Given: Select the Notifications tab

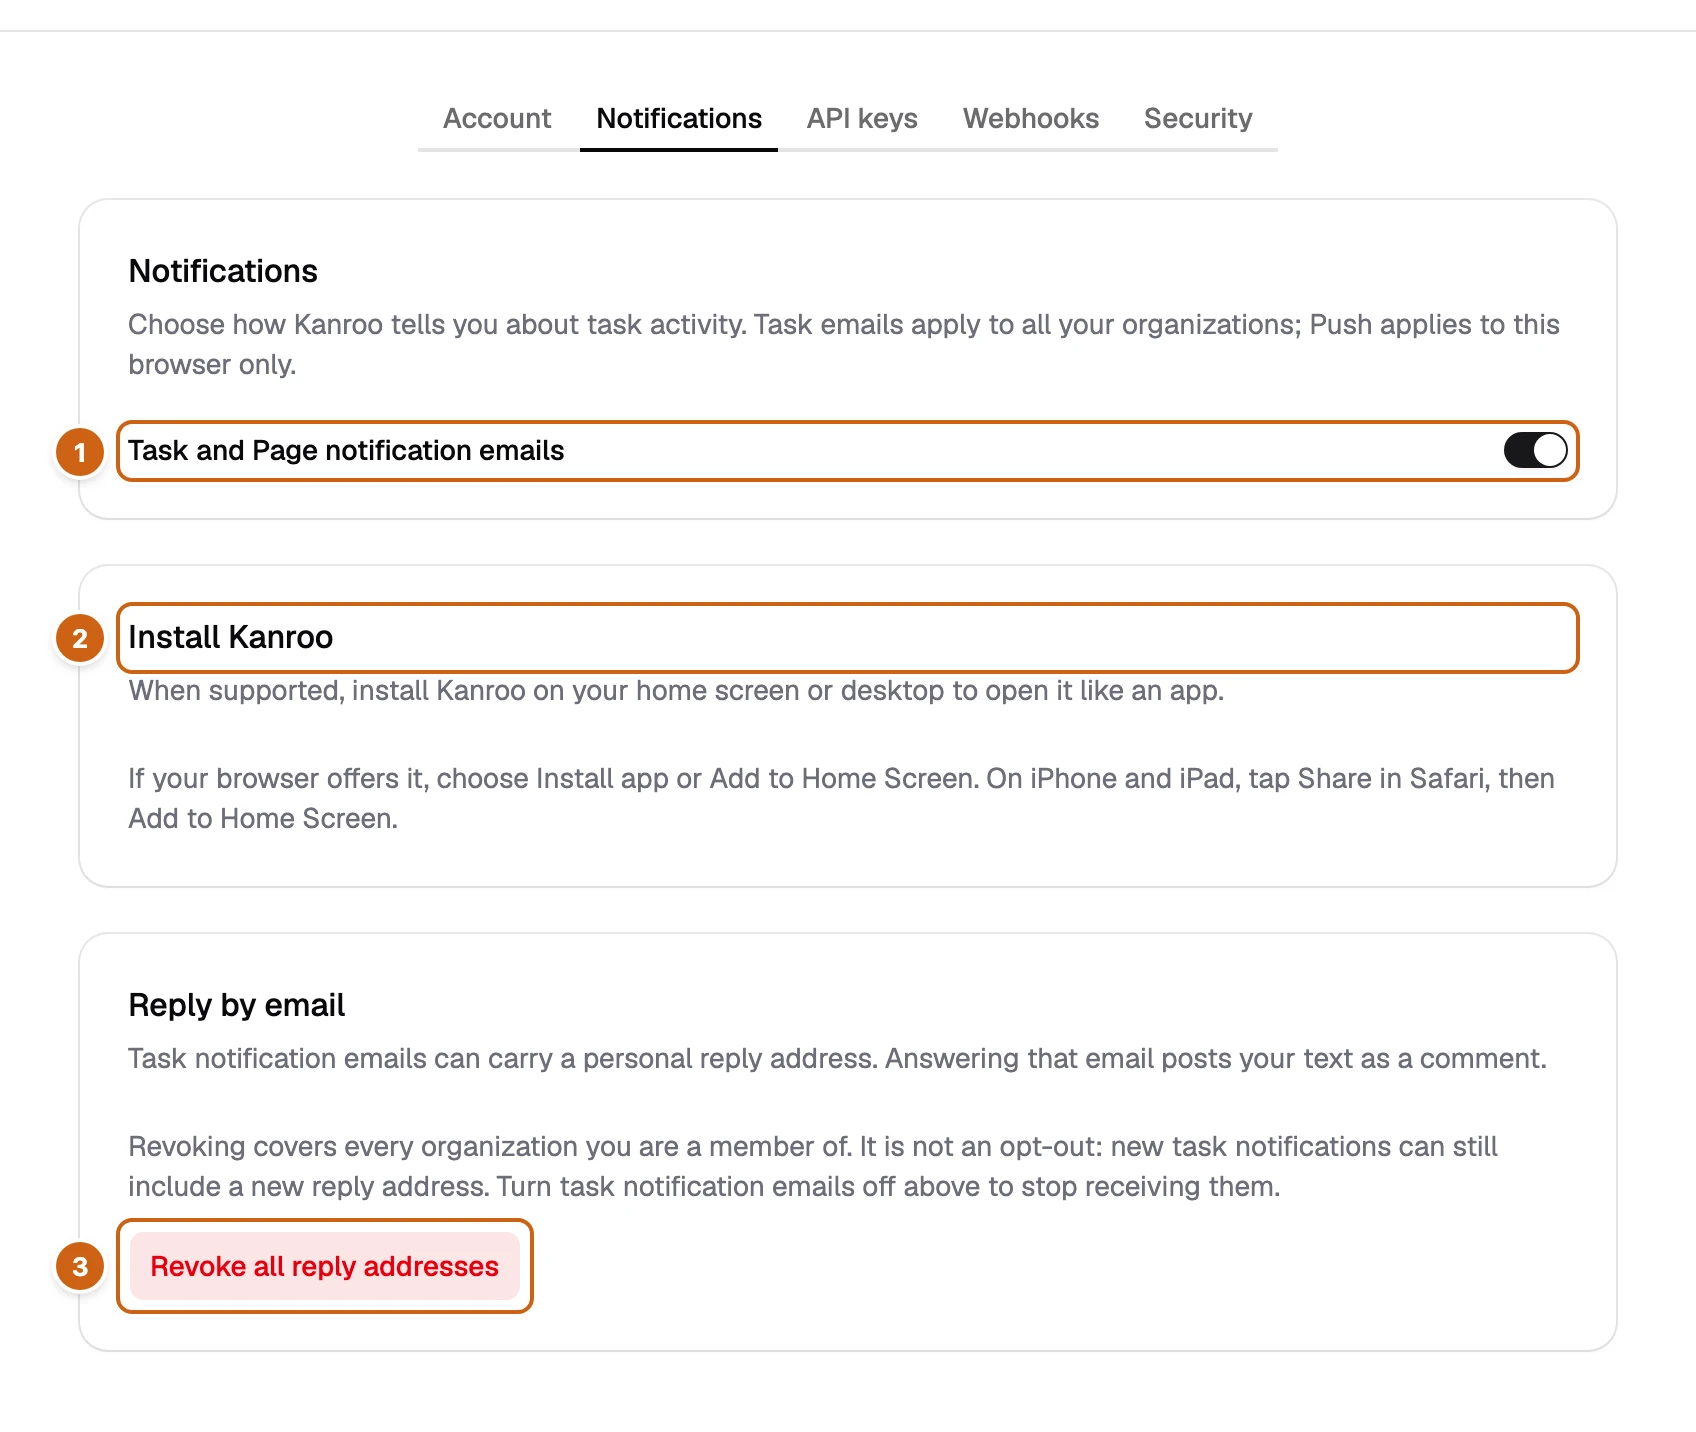Looking at the screenshot, I should click(x=679, y=118).
